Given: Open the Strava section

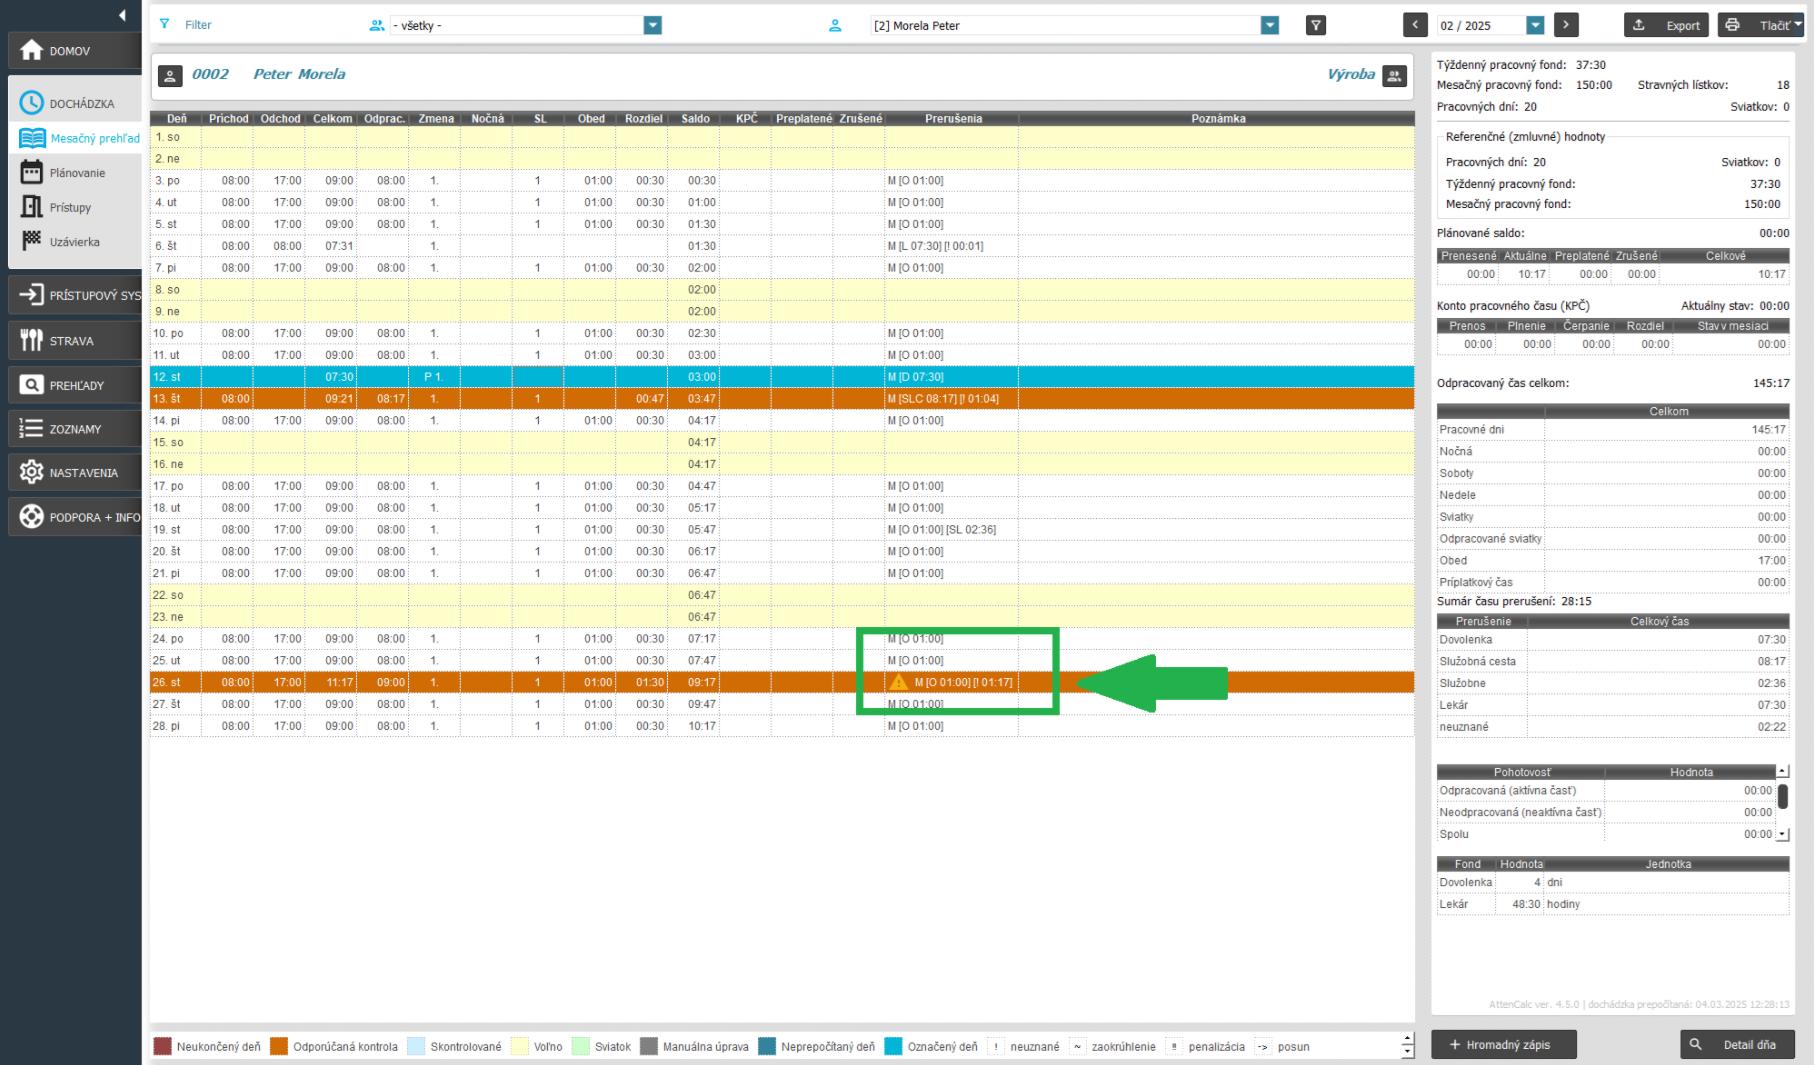Looking at the screenshot, I should coord(72,341).
